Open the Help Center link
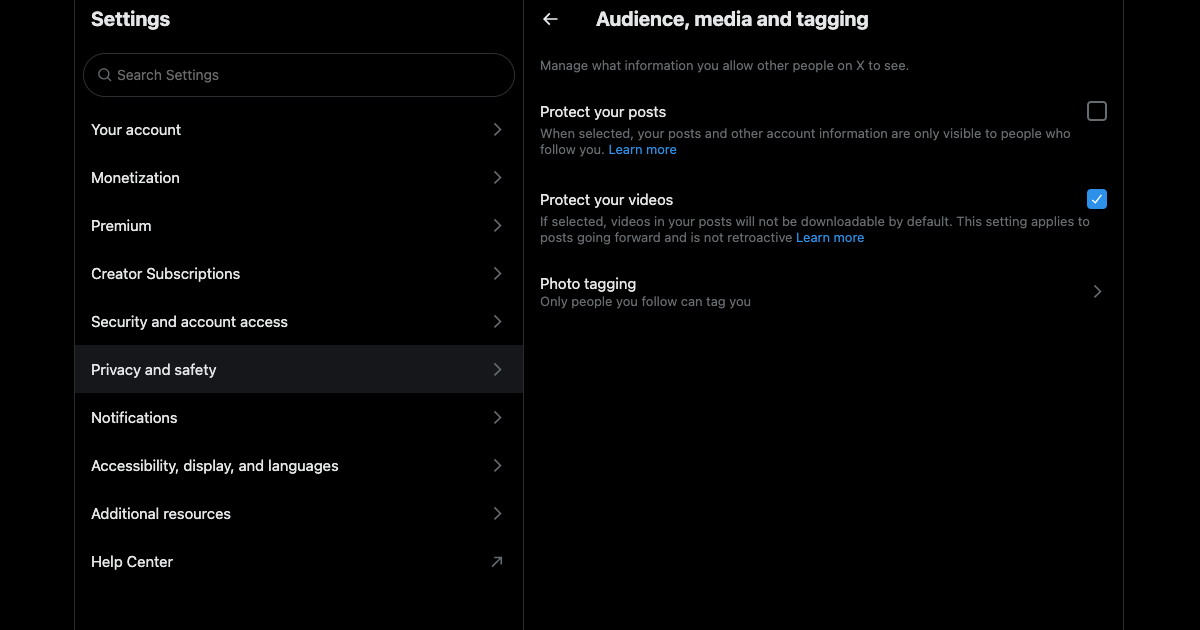The image size is (1200, 630). pos(299,562)
